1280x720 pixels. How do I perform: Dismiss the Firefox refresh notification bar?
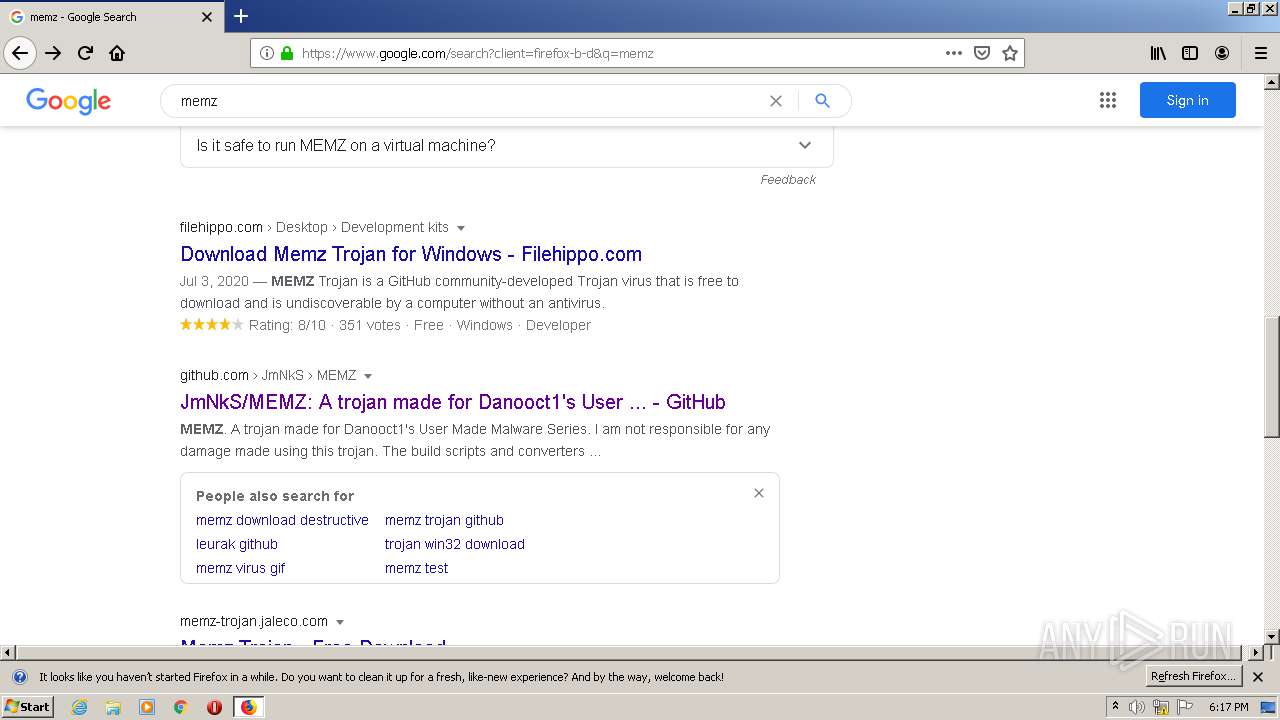[x=1258, y=677]
